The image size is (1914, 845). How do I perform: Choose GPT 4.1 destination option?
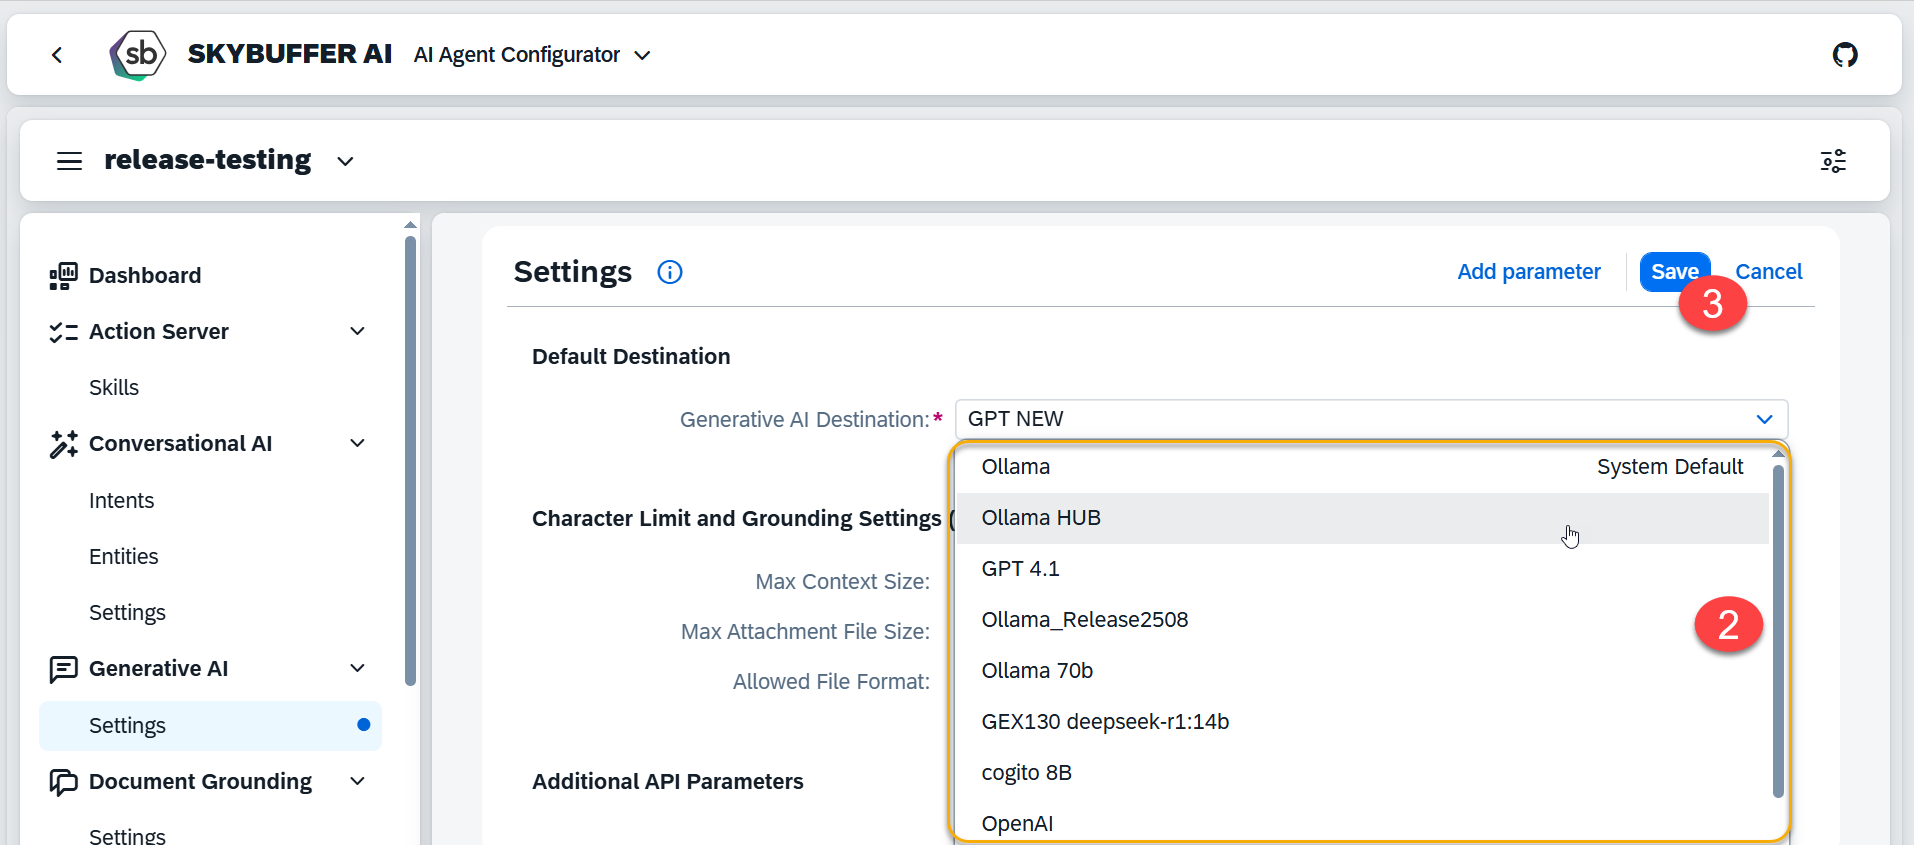pos(1020,569)
